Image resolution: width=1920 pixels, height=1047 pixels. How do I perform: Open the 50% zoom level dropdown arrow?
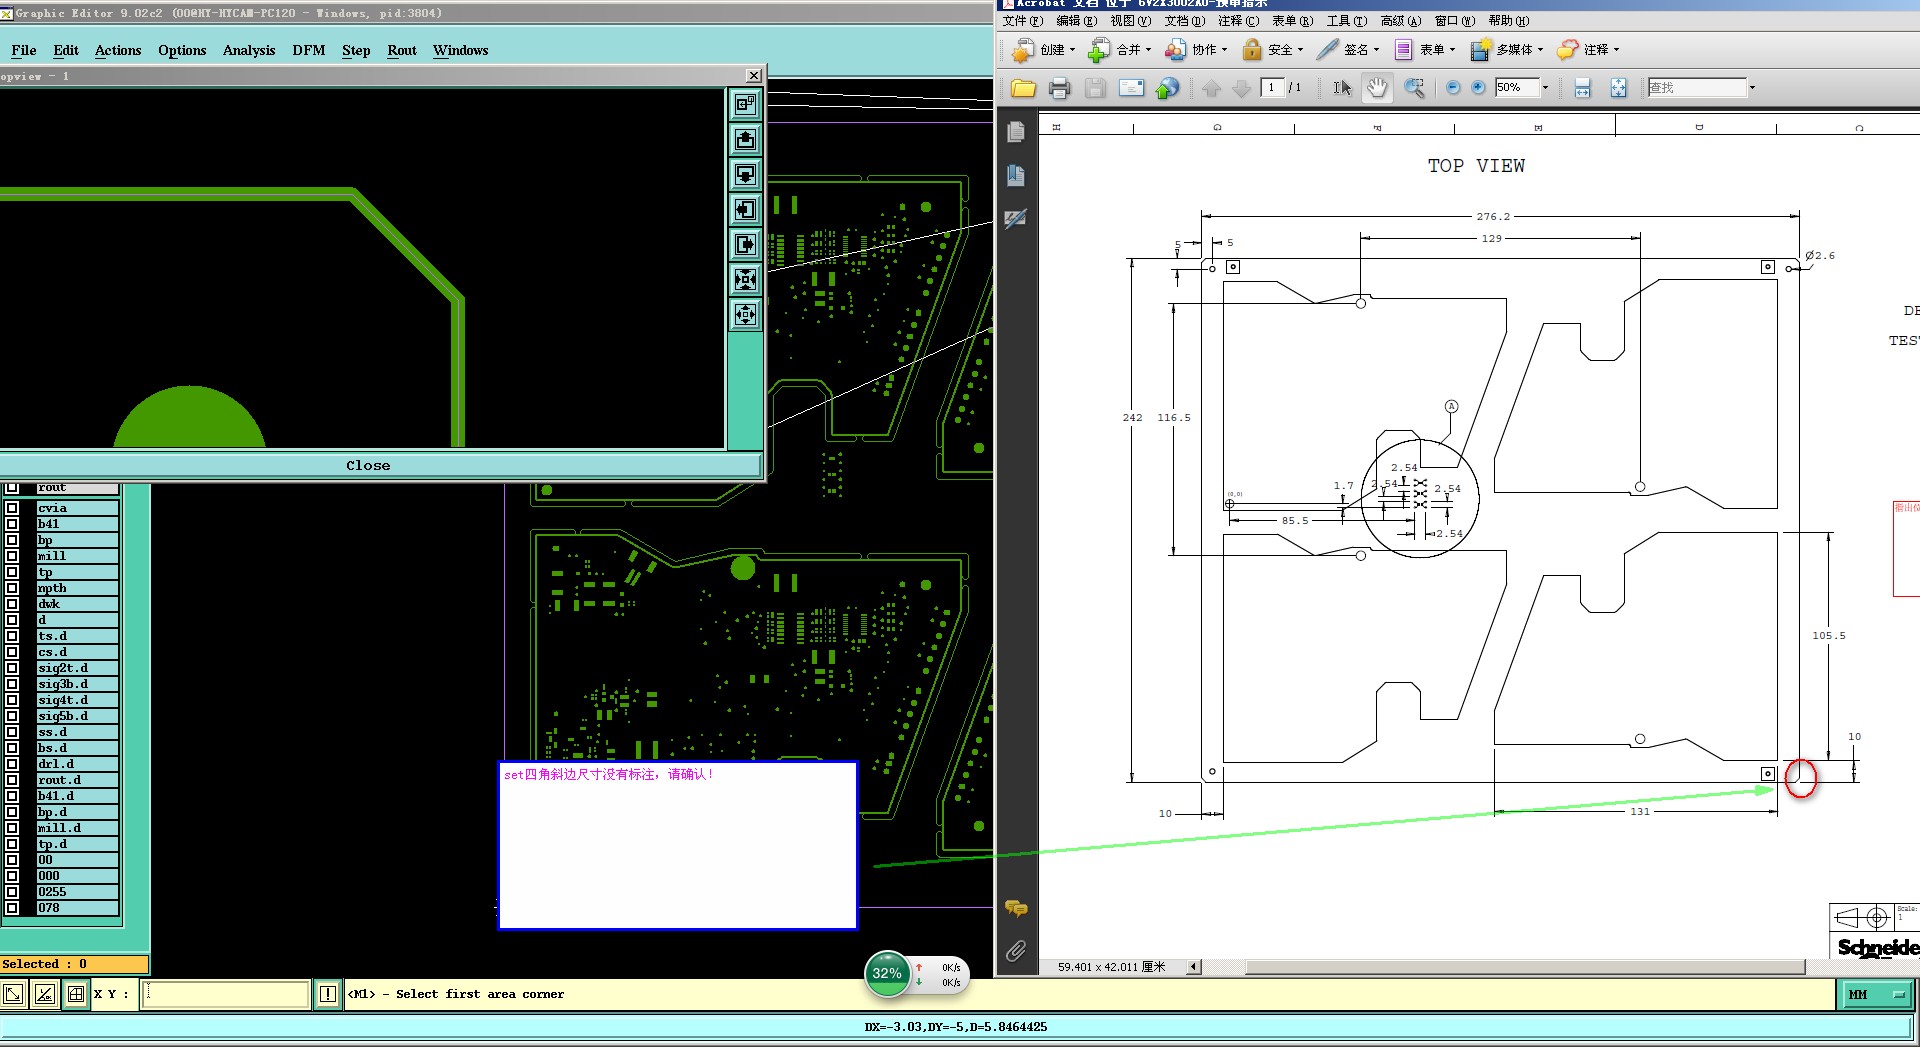click(x=1545, y=88)
